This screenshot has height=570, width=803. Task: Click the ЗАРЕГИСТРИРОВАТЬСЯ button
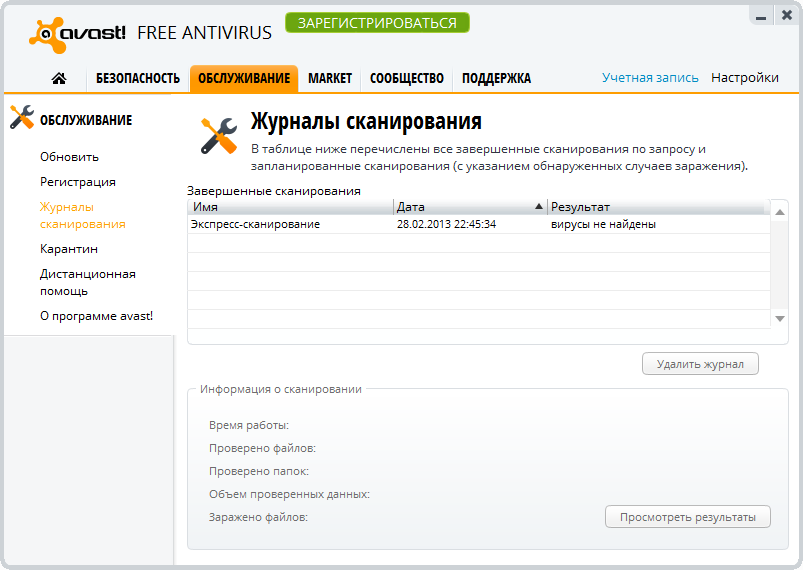[x=377, y=23]
